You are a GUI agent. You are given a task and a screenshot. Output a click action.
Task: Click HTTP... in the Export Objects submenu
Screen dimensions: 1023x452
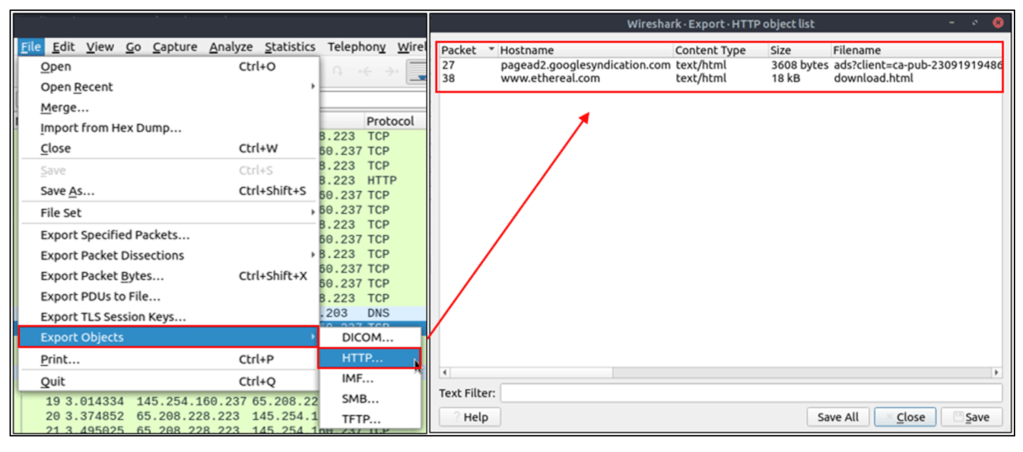tap(361, 358)
